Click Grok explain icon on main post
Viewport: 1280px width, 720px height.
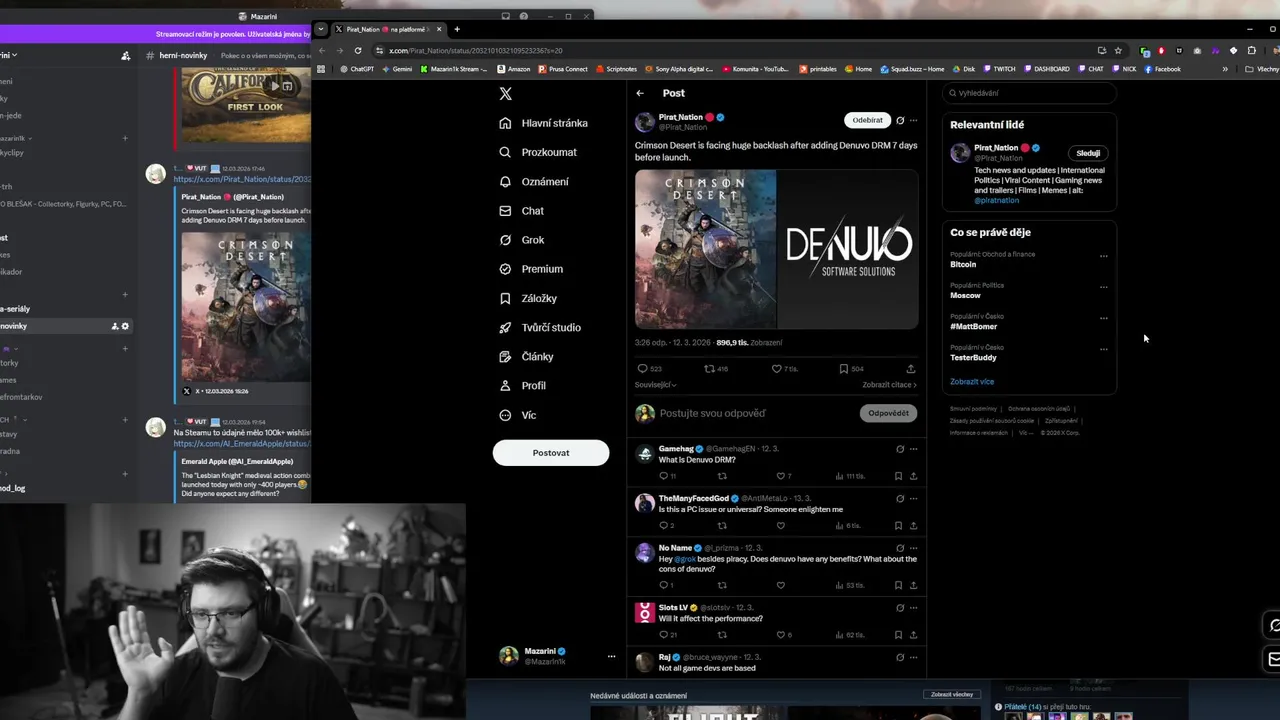point(900,120)
